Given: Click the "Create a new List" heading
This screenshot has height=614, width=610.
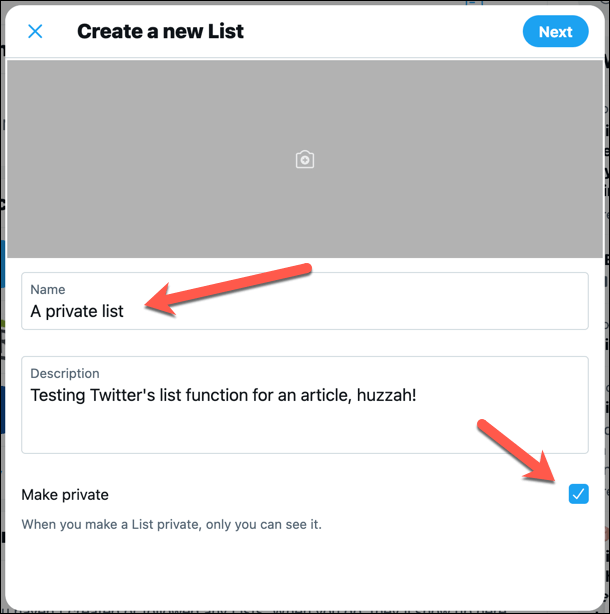Looking at the screenshot, I should click(x=160, y=31).
